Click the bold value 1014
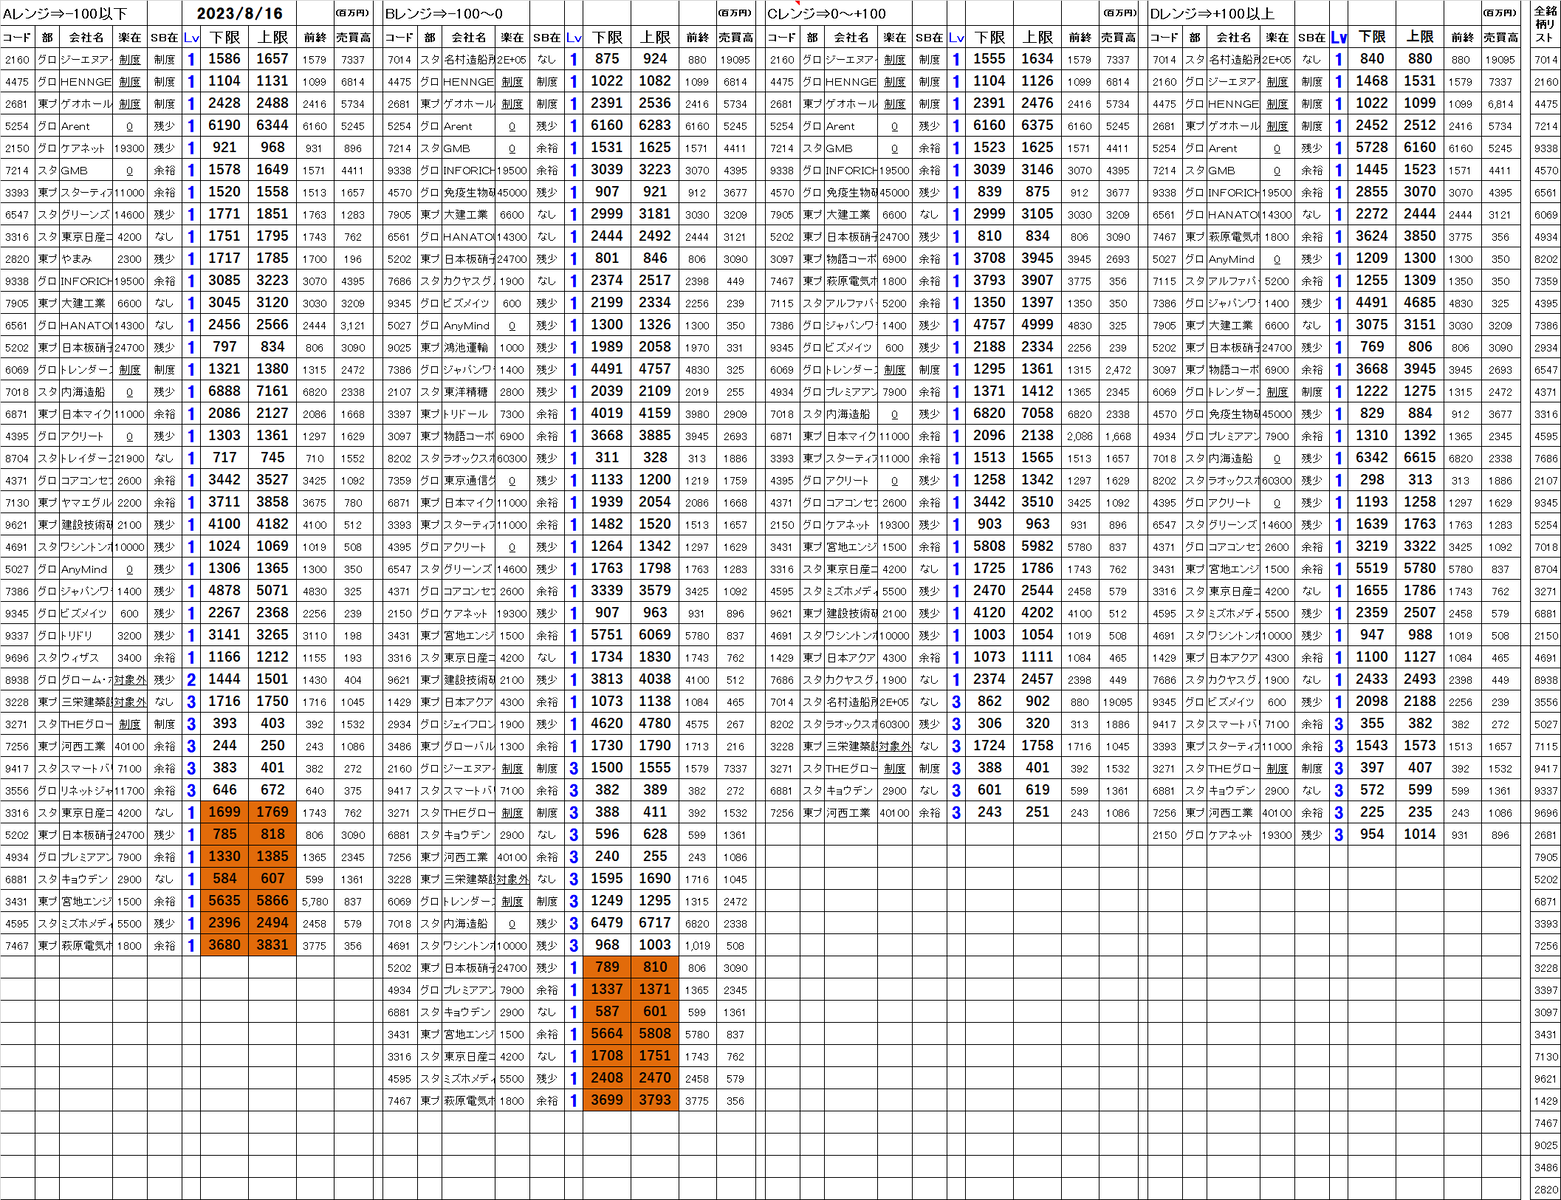 pyautogui.click(x=1420, y=835)
